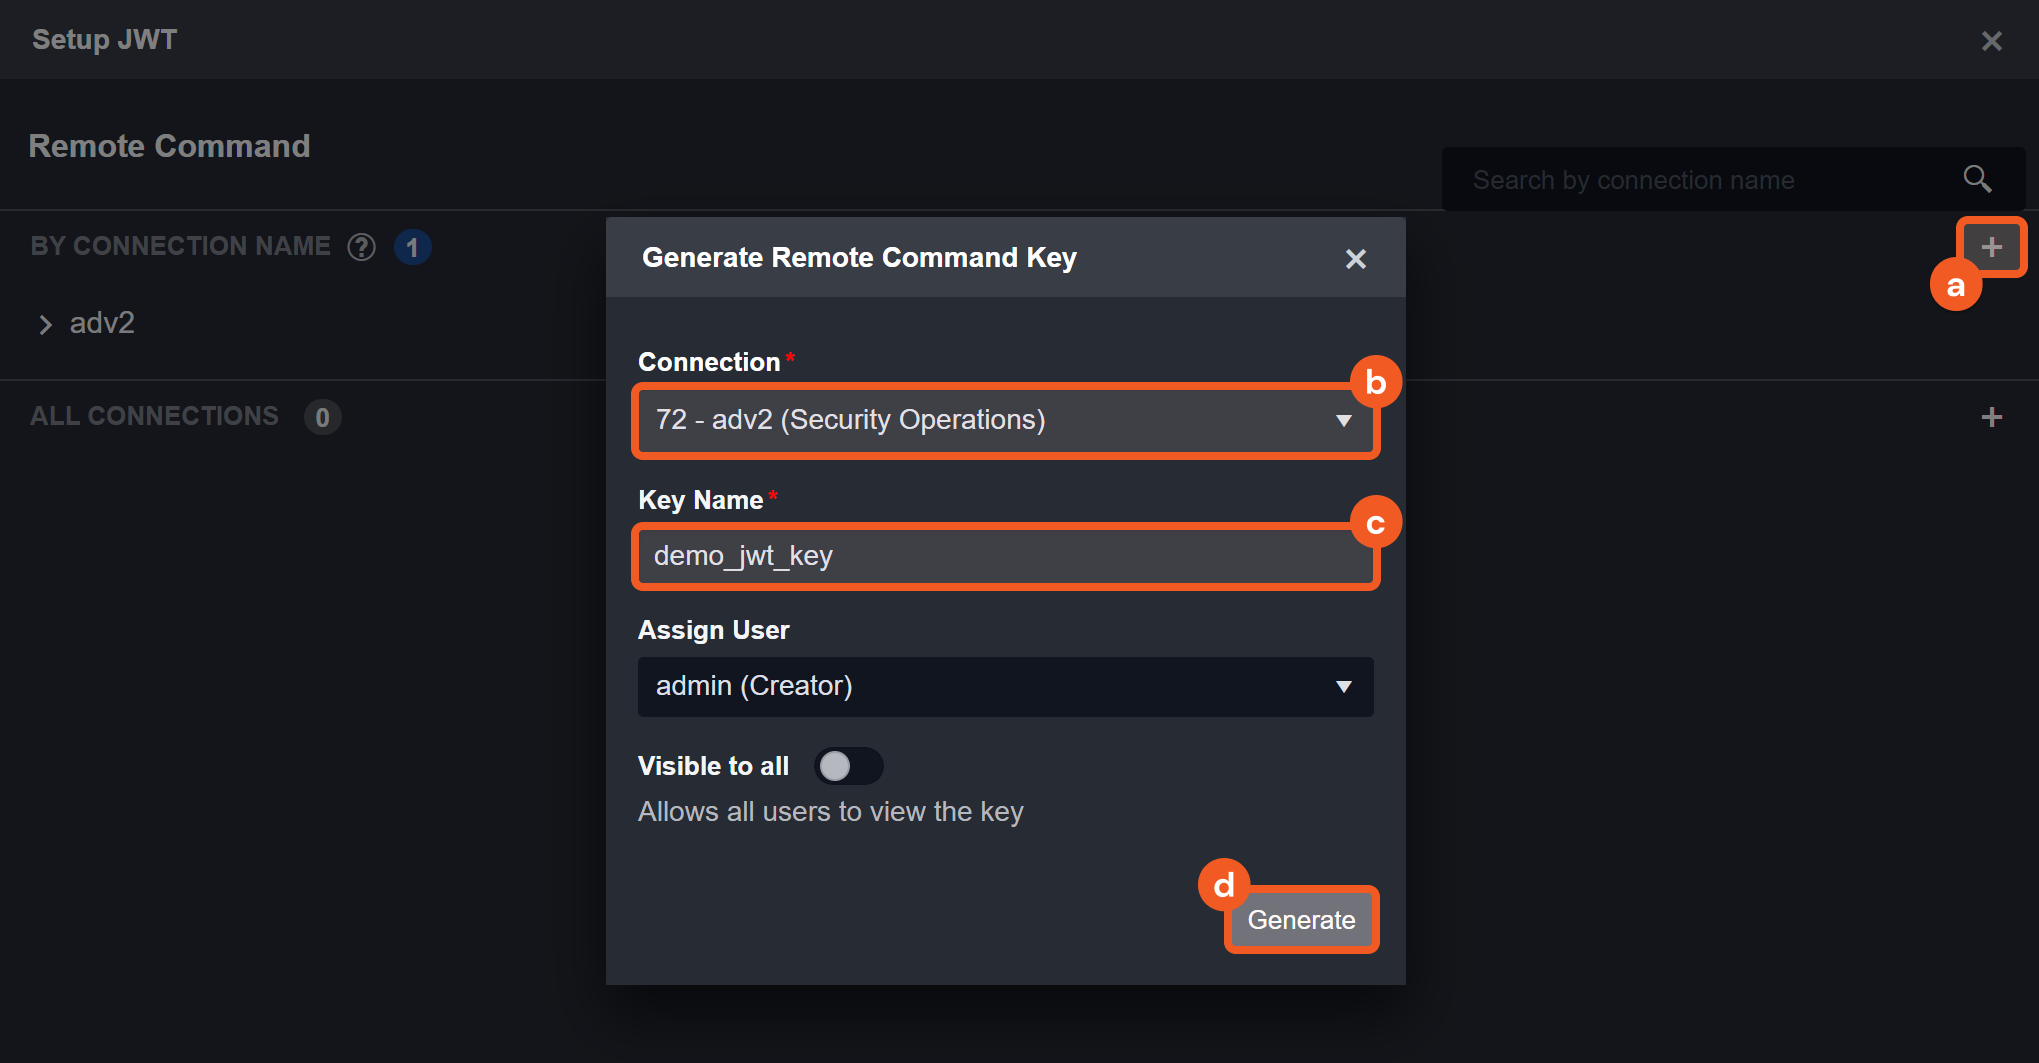
Task: Expand the adv2 connection chevron
Action: [x=45, y=324]
